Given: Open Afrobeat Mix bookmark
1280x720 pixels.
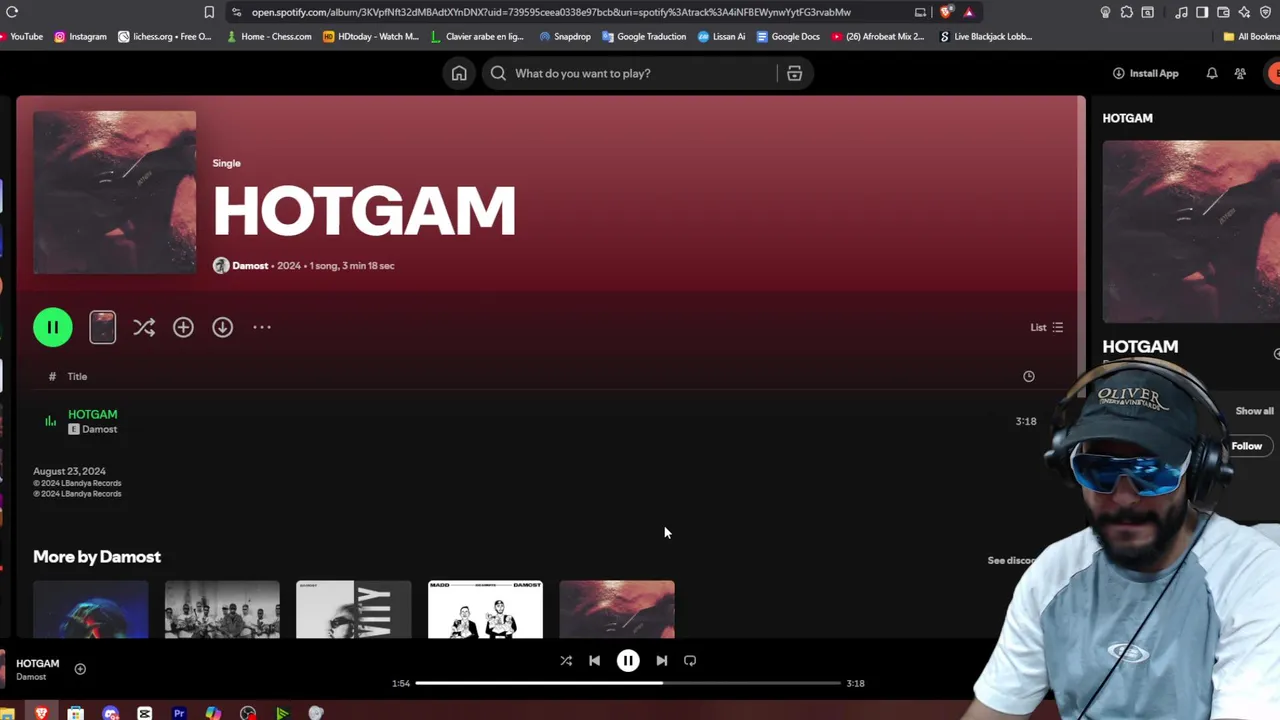Looking at the screenshot, I should [878, 36].
